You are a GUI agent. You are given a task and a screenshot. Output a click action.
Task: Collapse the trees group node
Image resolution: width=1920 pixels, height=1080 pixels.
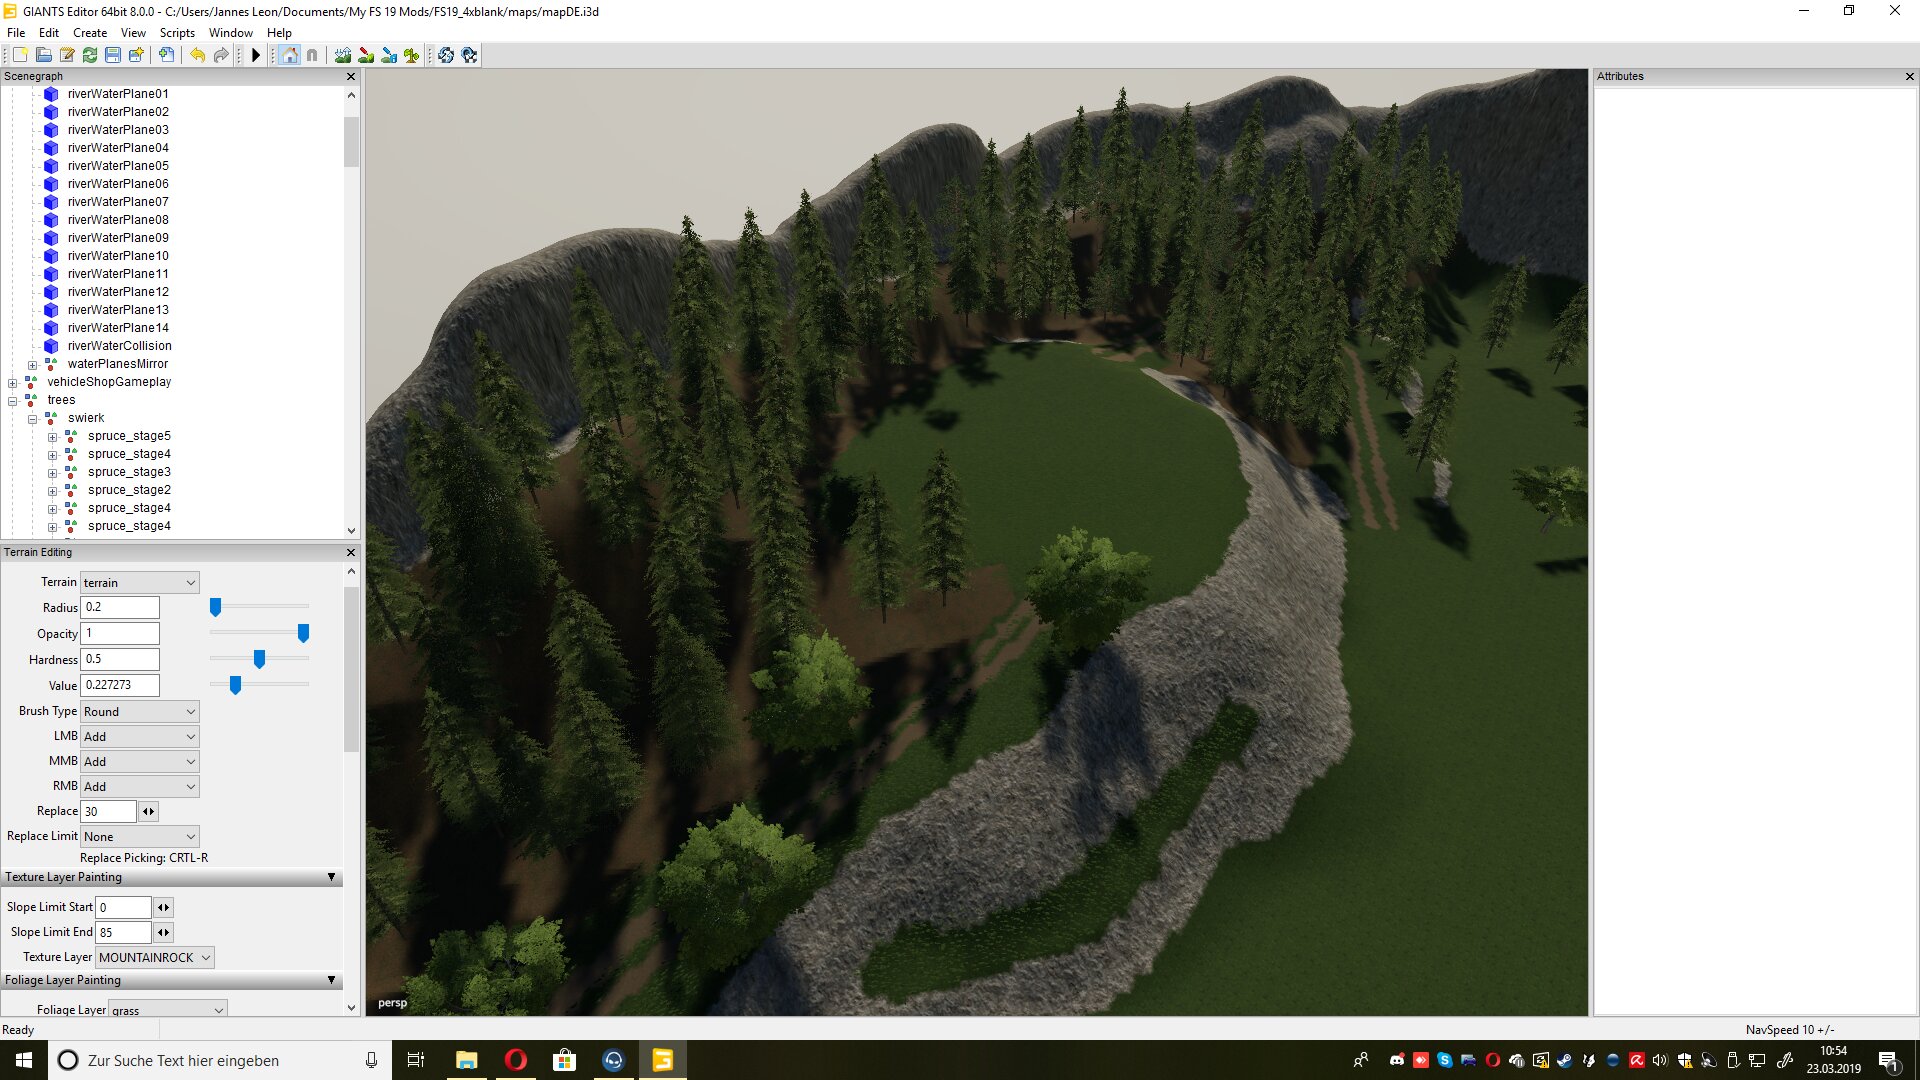[12, 400]
